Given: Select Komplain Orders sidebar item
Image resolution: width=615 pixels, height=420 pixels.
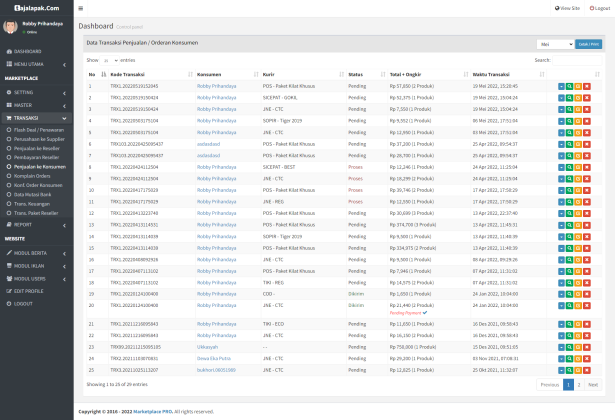Looking at the screenshot, I should (x=31, y=174).
